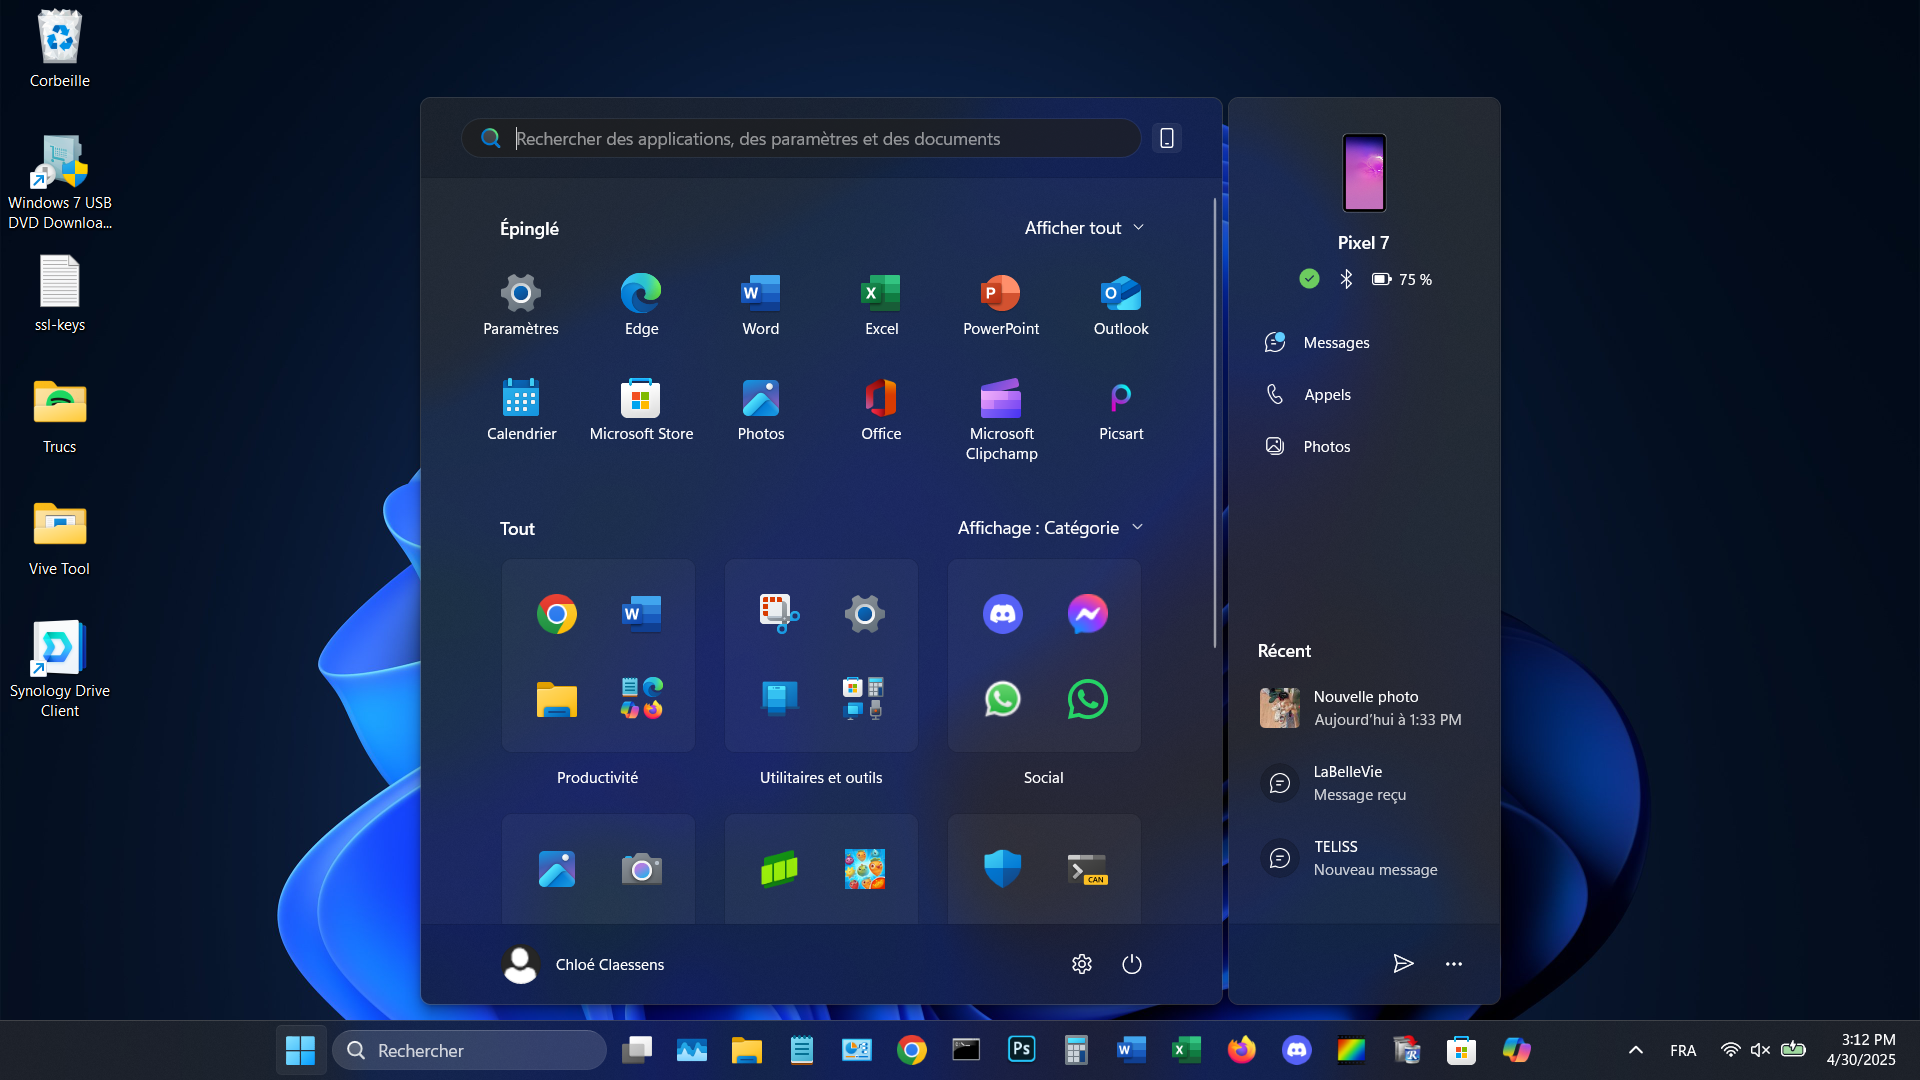Open the Affichage : Catégorie dropdown
Viewport: 1920px width, 1080px height.
(x=1050, y=528)
